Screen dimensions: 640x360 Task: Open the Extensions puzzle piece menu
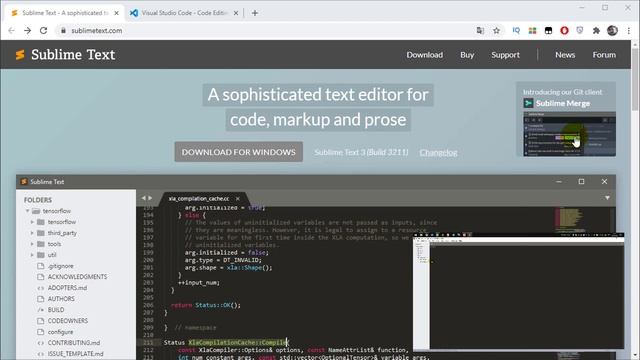pyautogui.click(x=596, y=31)
